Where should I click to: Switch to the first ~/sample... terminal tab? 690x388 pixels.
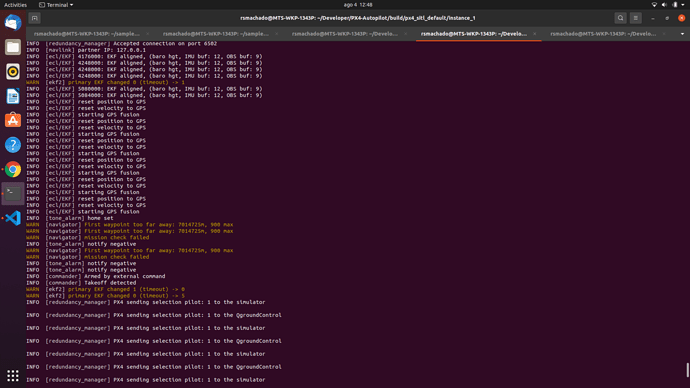point(87,34)
